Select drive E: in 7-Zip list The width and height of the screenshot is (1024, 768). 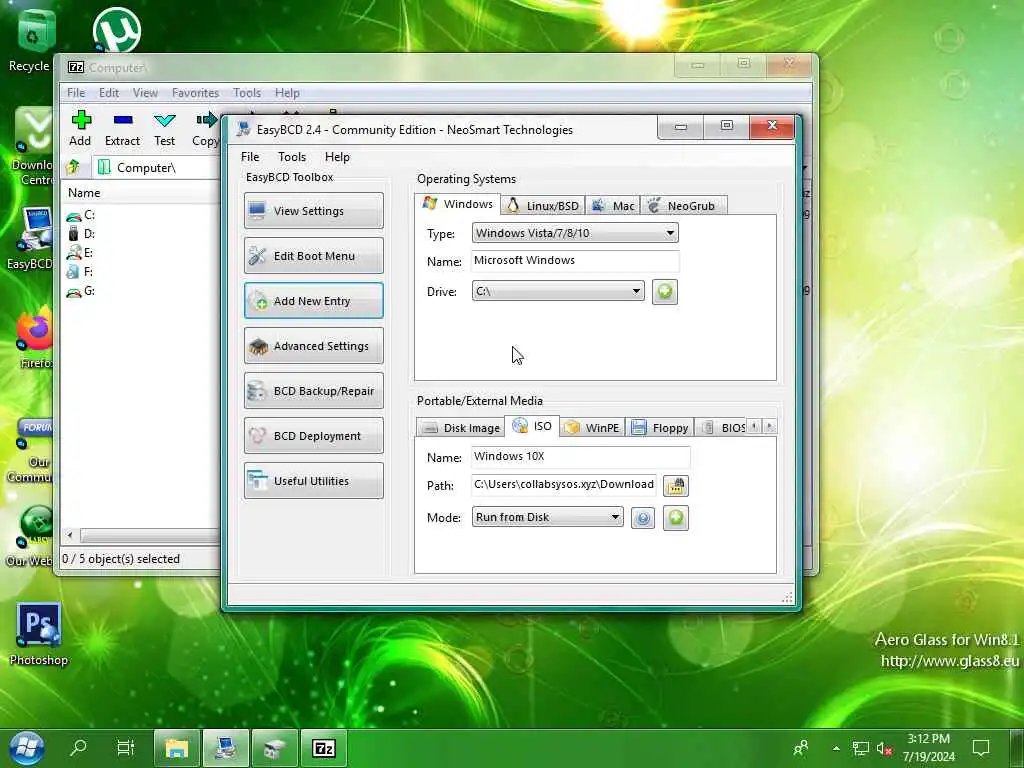click(x=81, y=253)
